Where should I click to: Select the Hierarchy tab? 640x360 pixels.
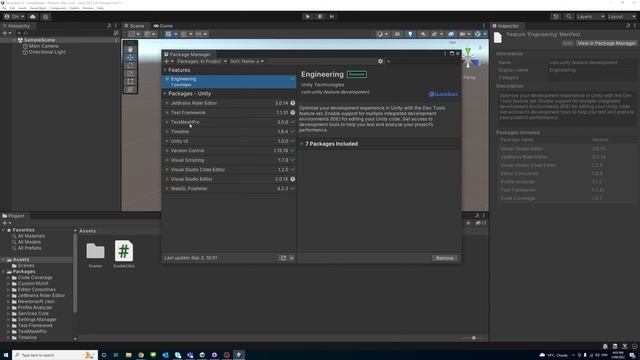pos(17,26)
